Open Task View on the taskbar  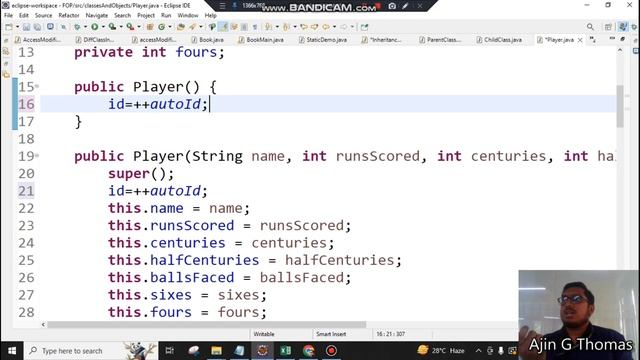(169, 351)
